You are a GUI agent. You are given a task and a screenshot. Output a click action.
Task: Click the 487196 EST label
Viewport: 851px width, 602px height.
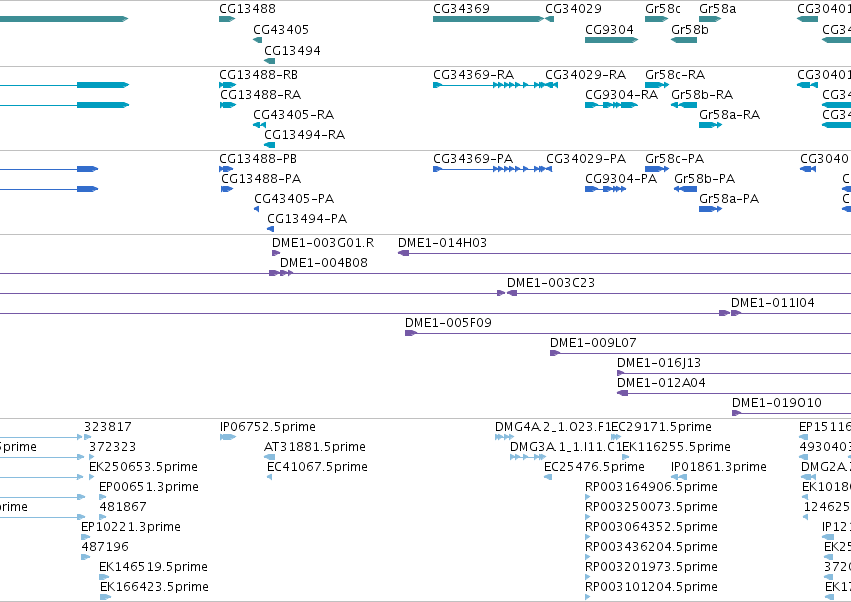[x=105, y=547]
